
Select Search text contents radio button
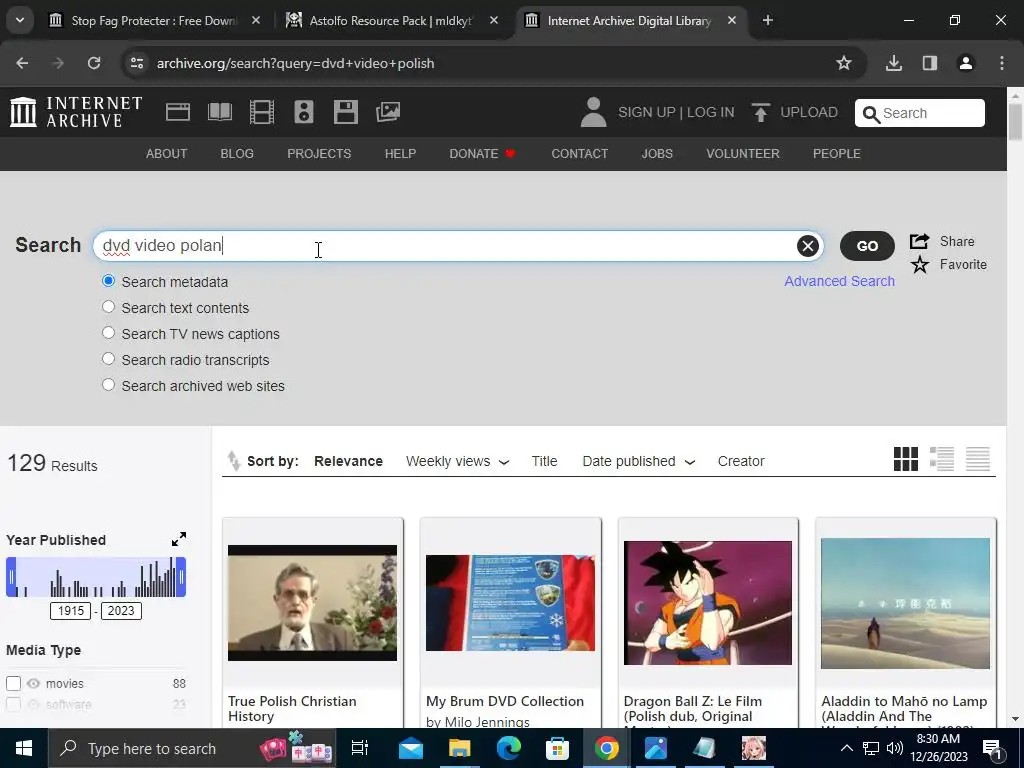tap(108, 307)
